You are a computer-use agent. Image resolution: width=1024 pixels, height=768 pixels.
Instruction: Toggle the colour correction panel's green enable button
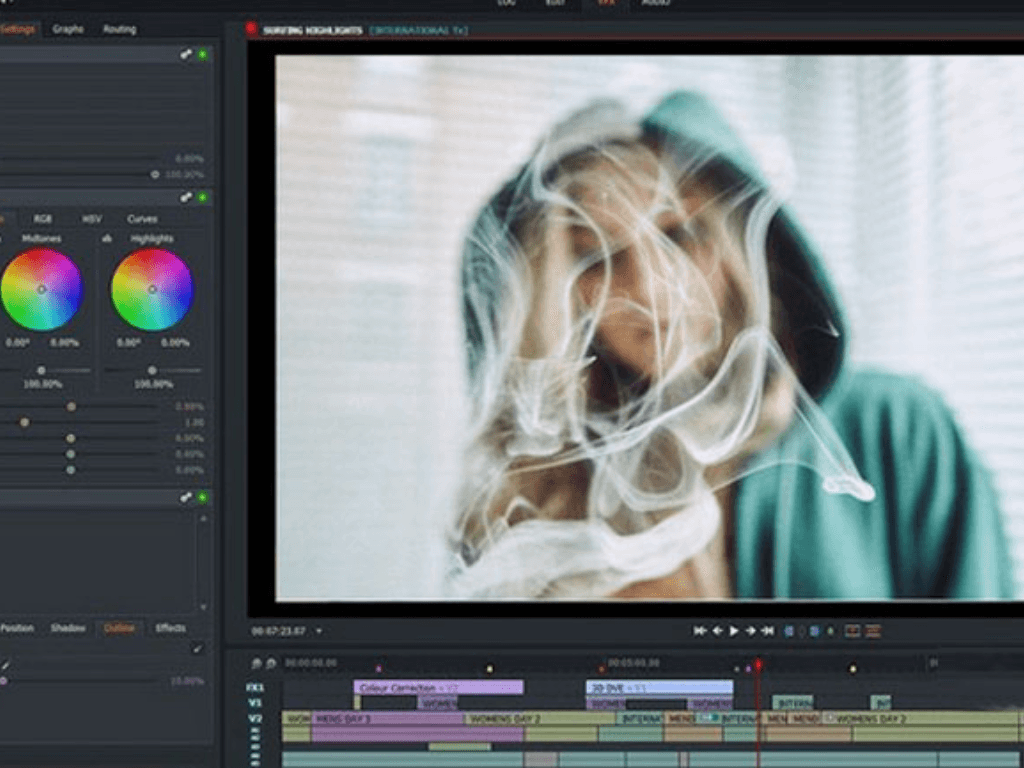tap(203, 198)
